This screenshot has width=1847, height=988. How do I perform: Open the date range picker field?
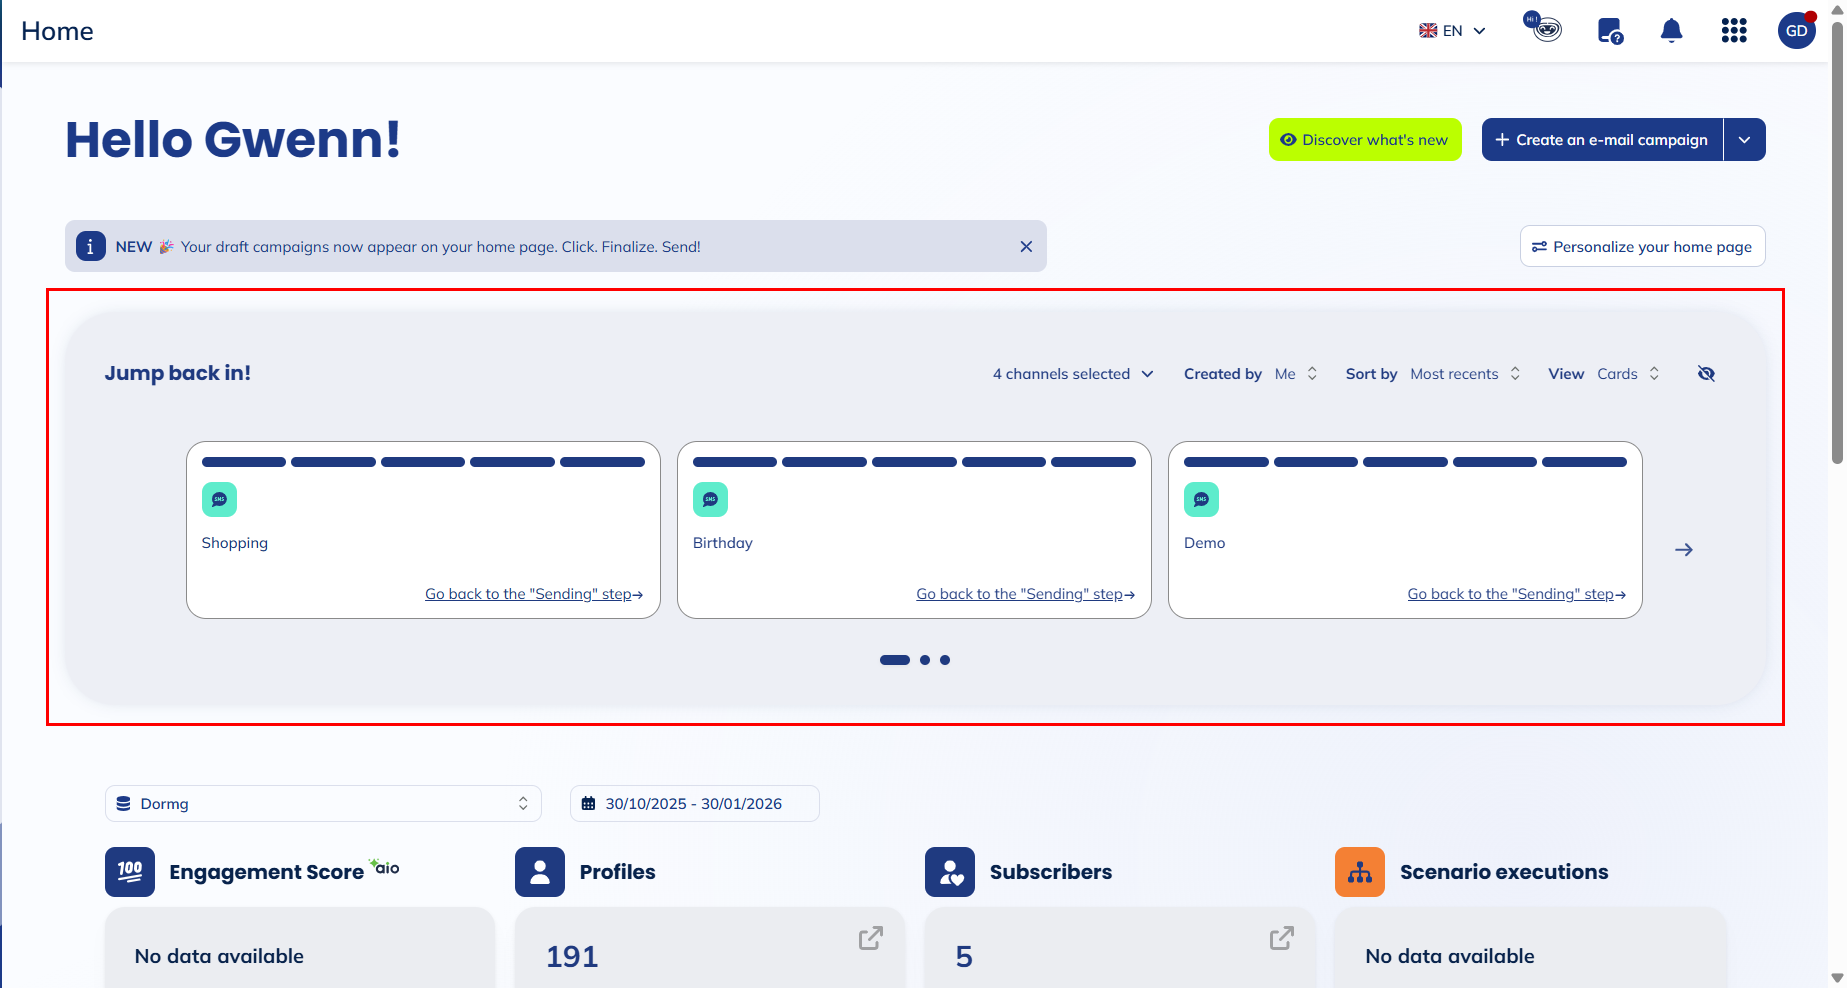point(694,804)
